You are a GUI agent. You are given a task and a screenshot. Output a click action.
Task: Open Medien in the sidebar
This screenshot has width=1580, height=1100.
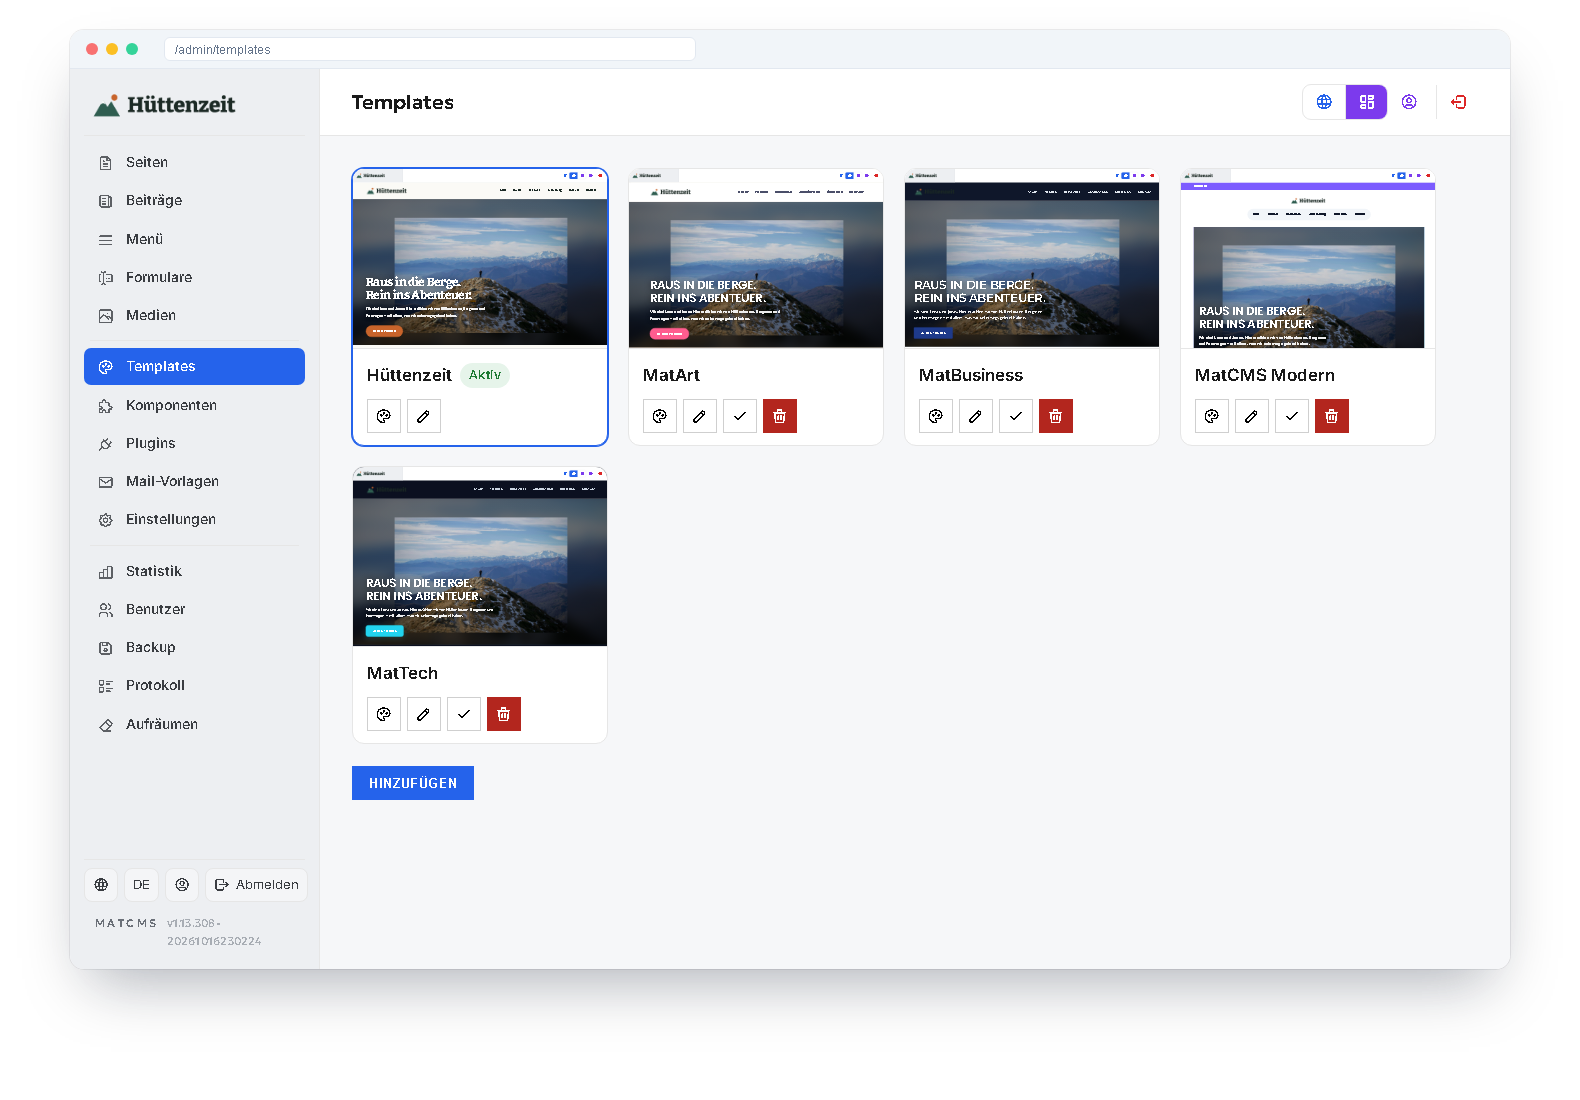(194, 315)
